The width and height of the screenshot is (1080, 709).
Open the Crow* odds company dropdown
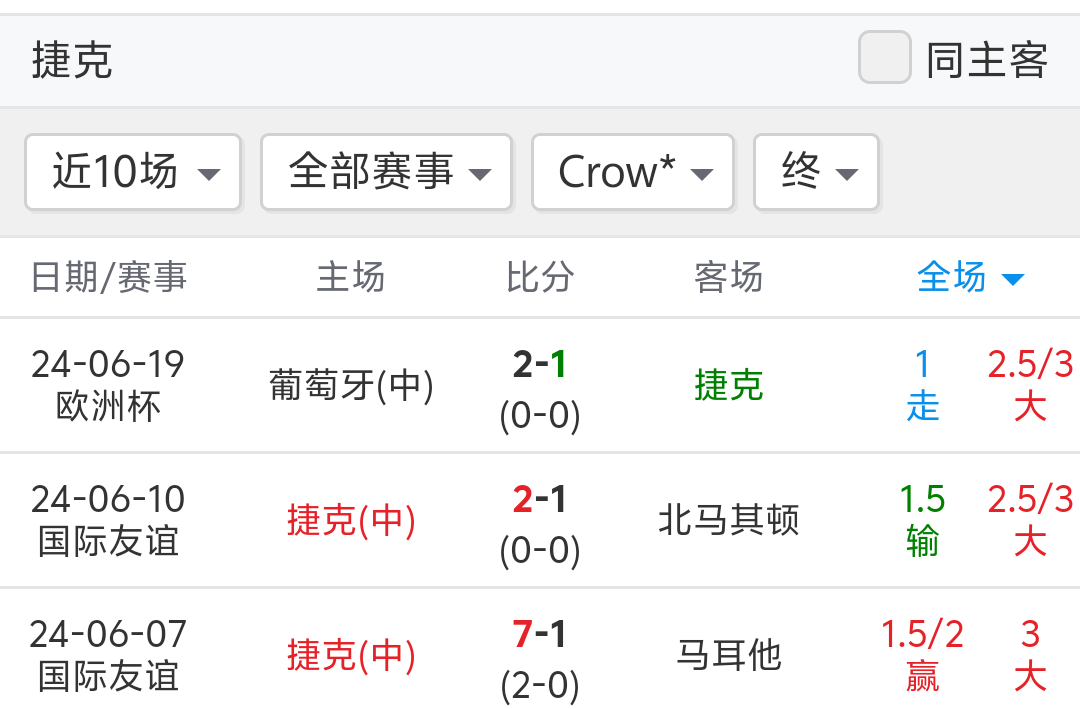(633, 172)
